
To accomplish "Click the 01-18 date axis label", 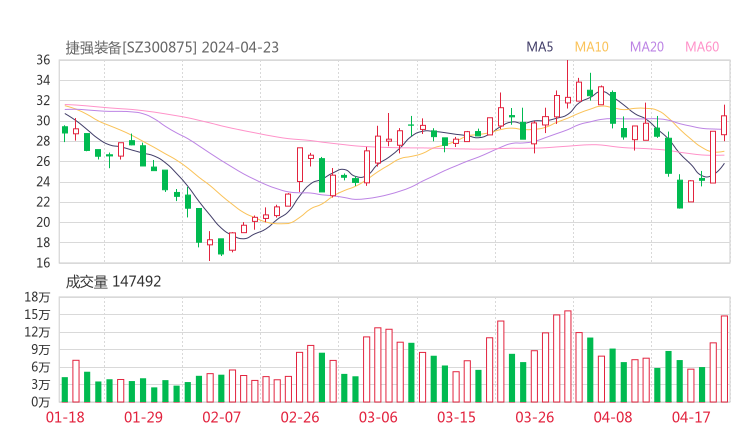I will (x=65, y=417).
